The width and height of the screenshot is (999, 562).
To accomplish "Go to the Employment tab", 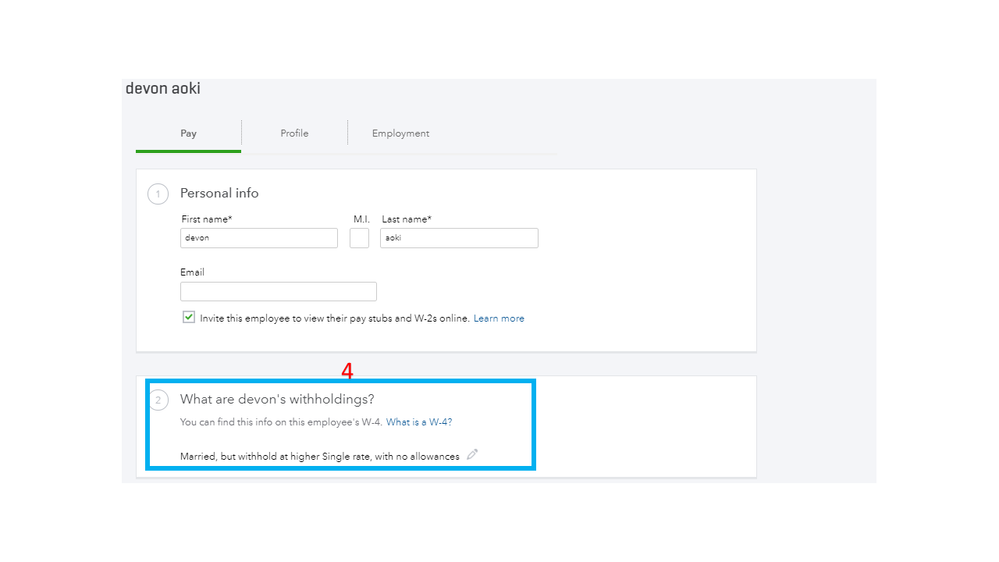I will click(x=400, y=134).
